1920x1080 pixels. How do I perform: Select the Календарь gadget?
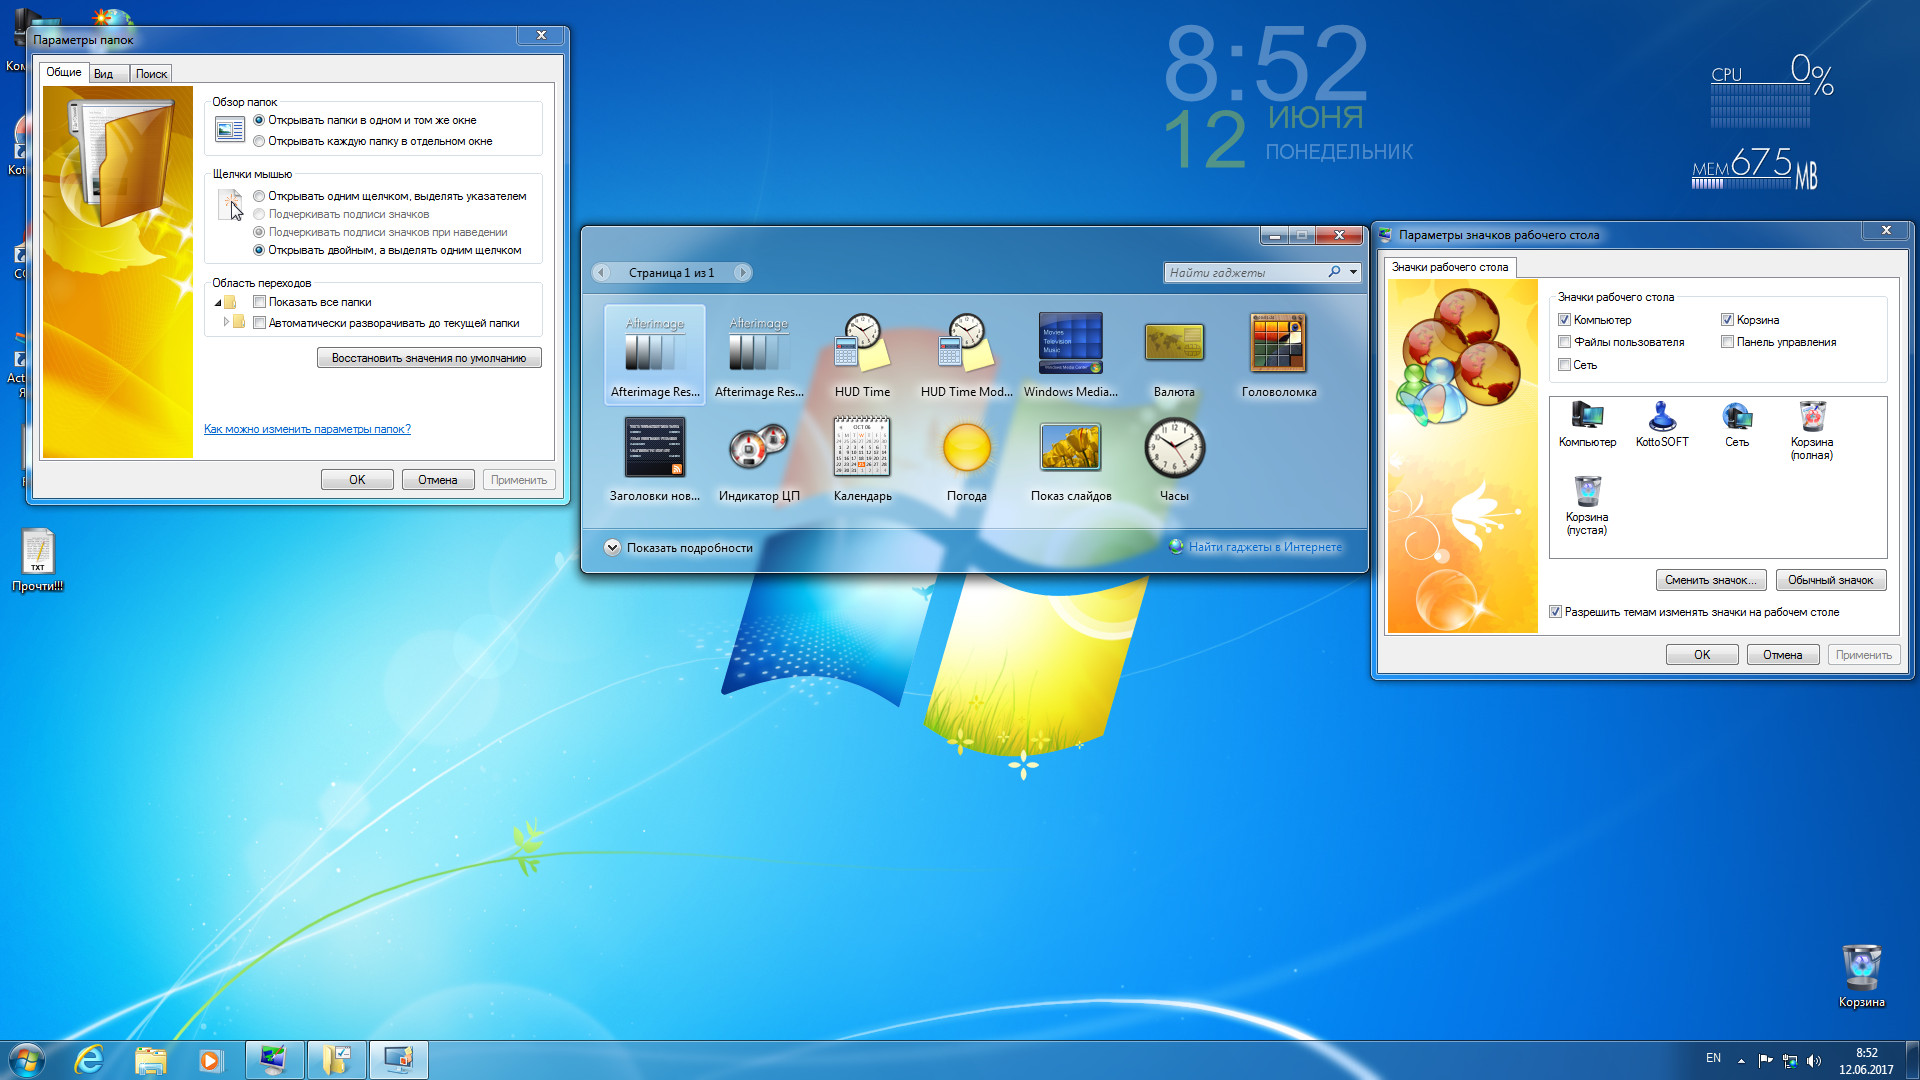coord(862,459)
